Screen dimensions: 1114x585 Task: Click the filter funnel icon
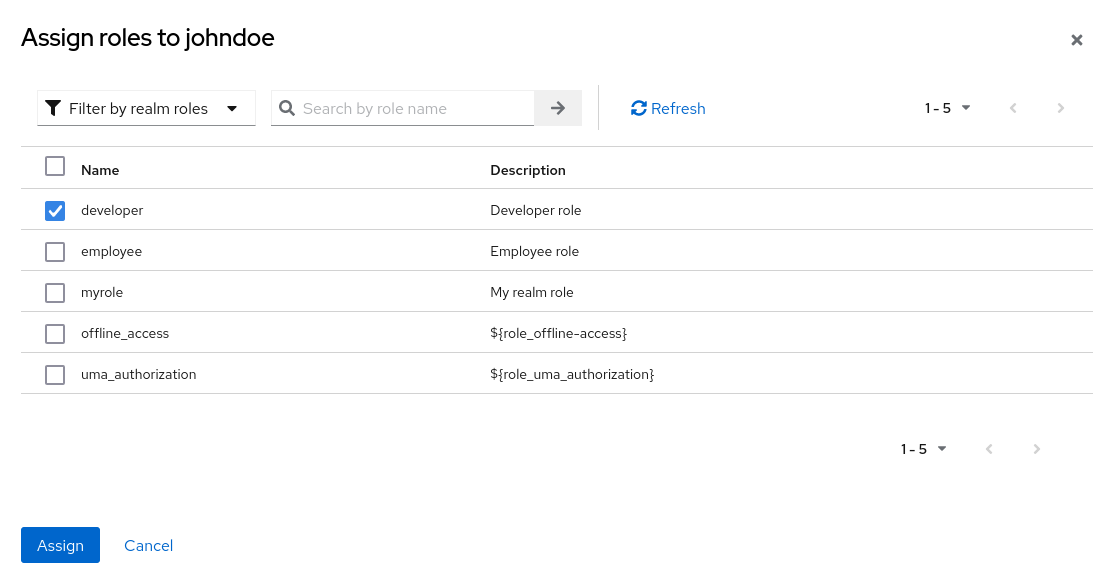(x=53, y=108)
